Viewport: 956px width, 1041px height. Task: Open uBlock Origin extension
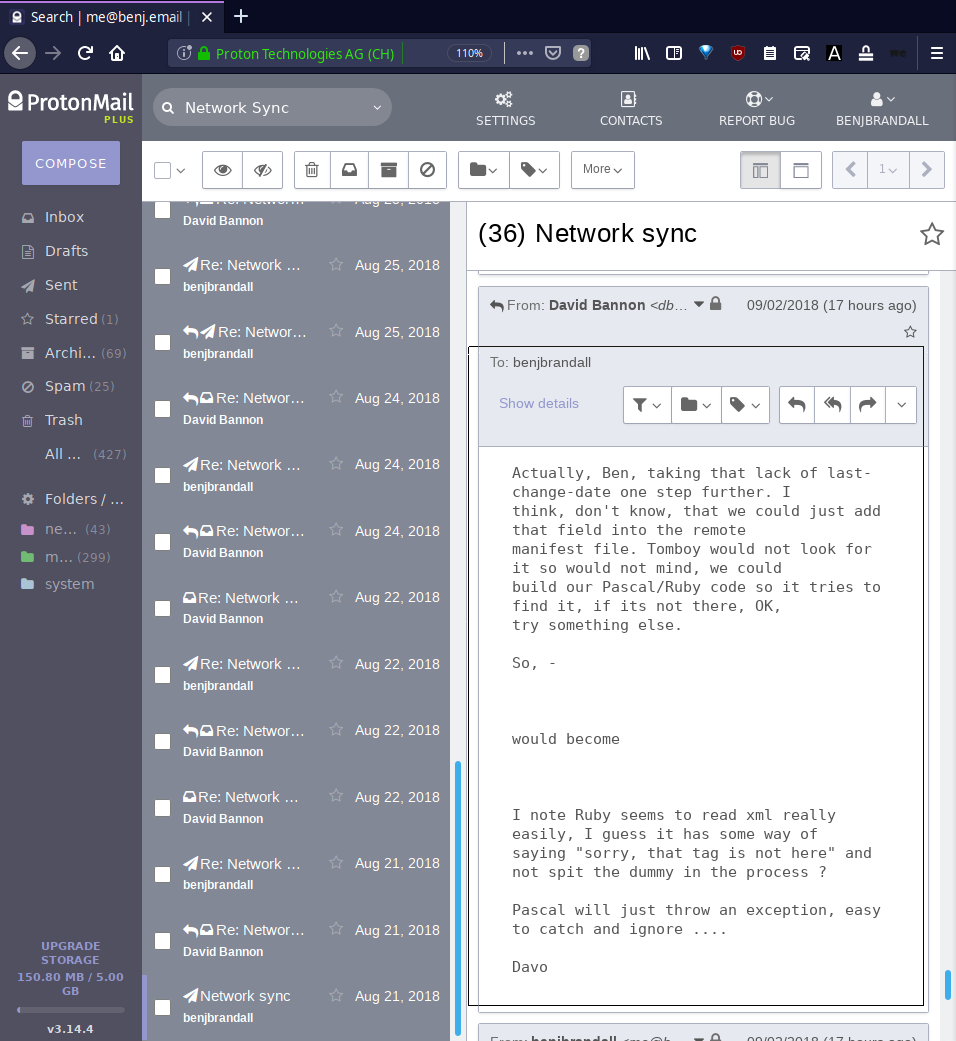(738, 53)
